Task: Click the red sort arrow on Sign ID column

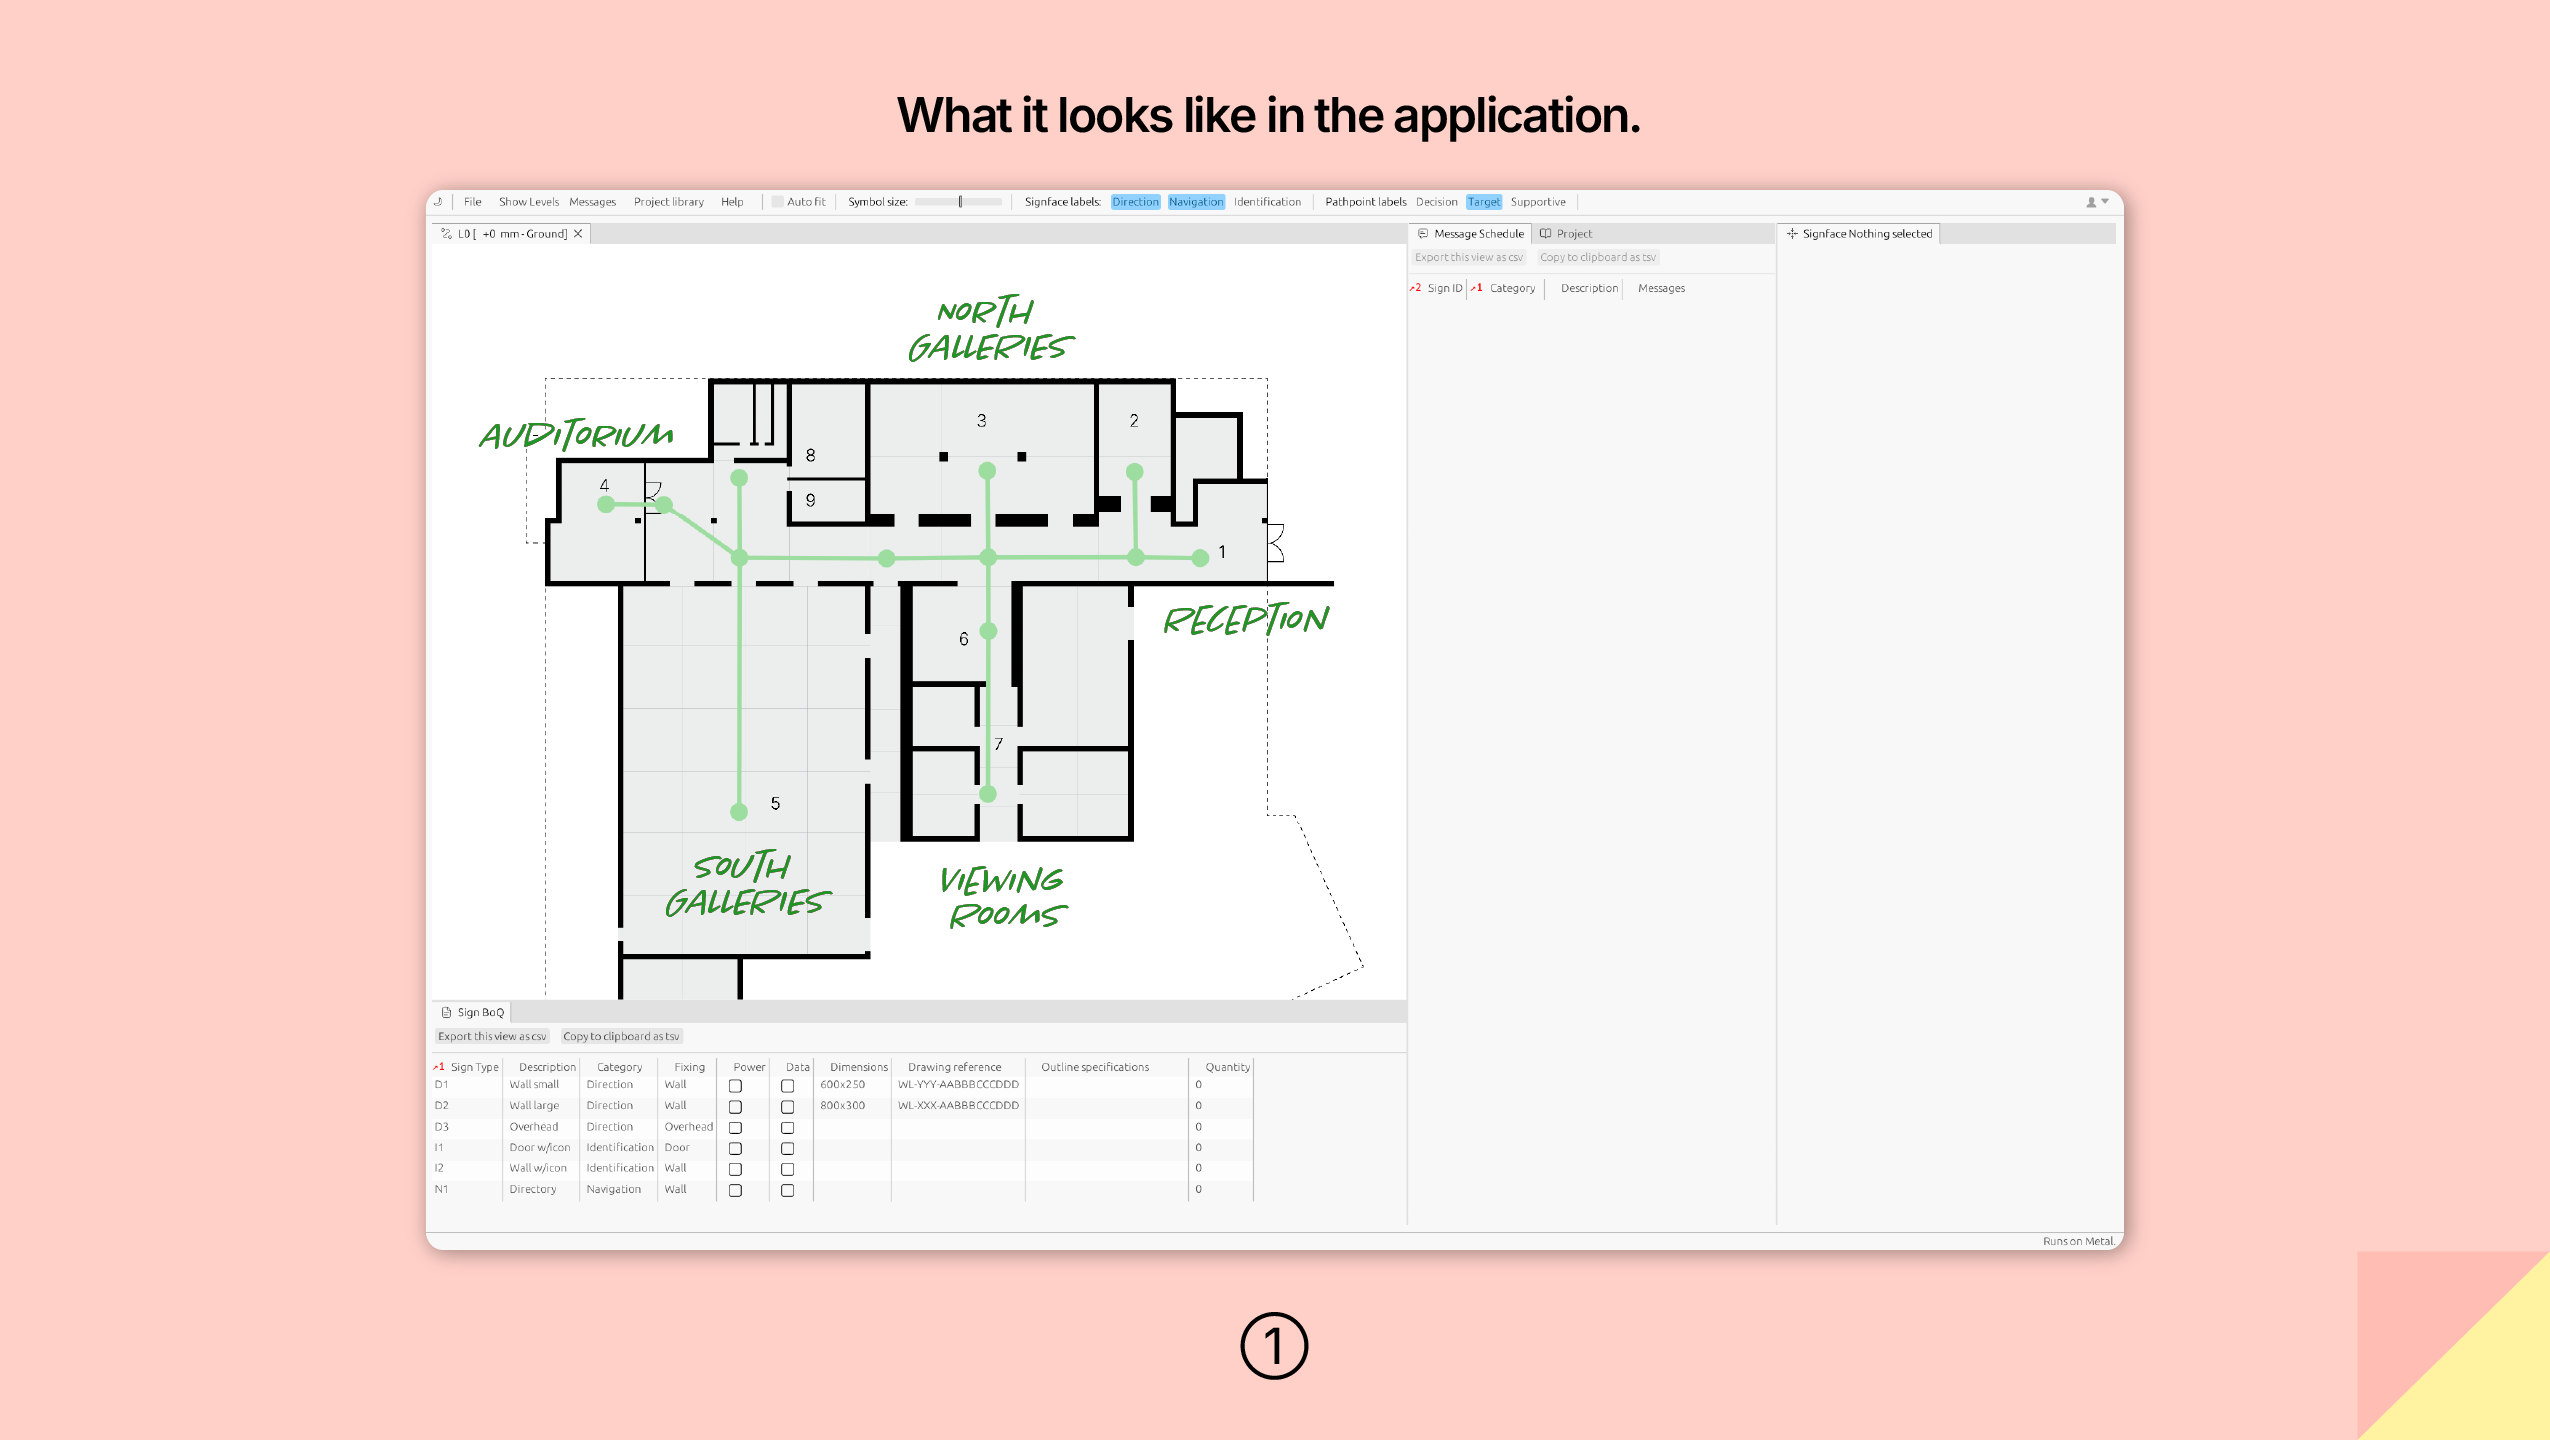Action: (1416, 288)
